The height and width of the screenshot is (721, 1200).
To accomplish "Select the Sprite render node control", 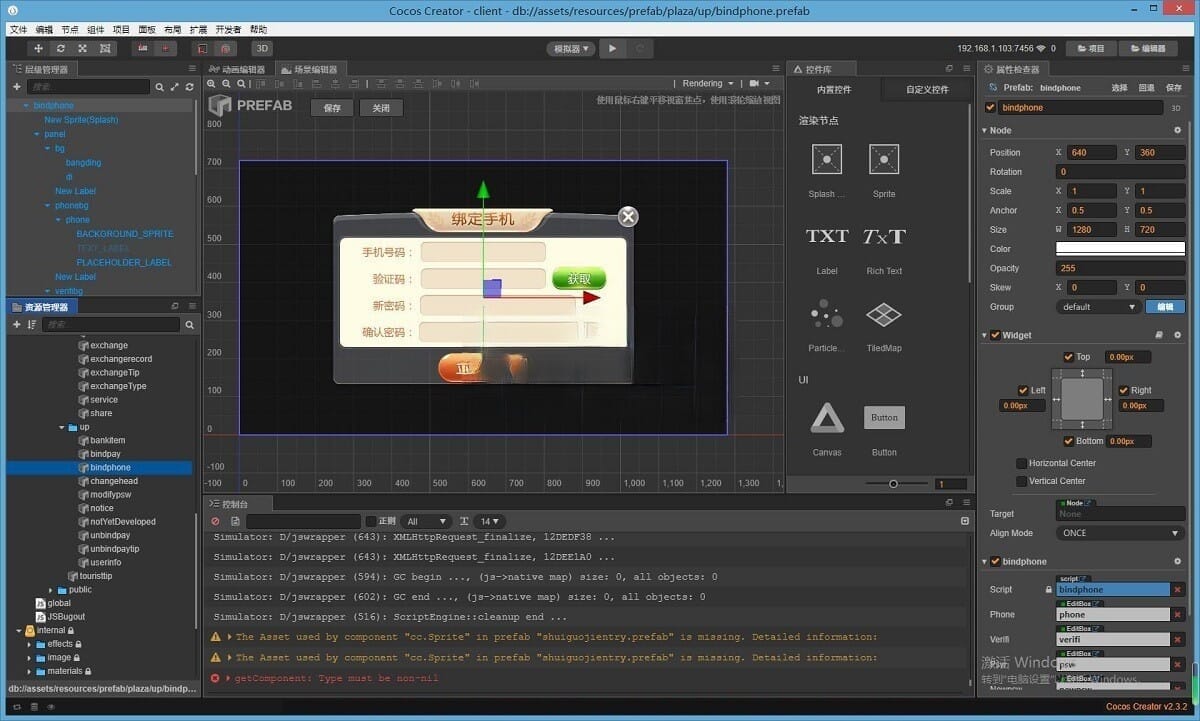I will click(883, 160).
